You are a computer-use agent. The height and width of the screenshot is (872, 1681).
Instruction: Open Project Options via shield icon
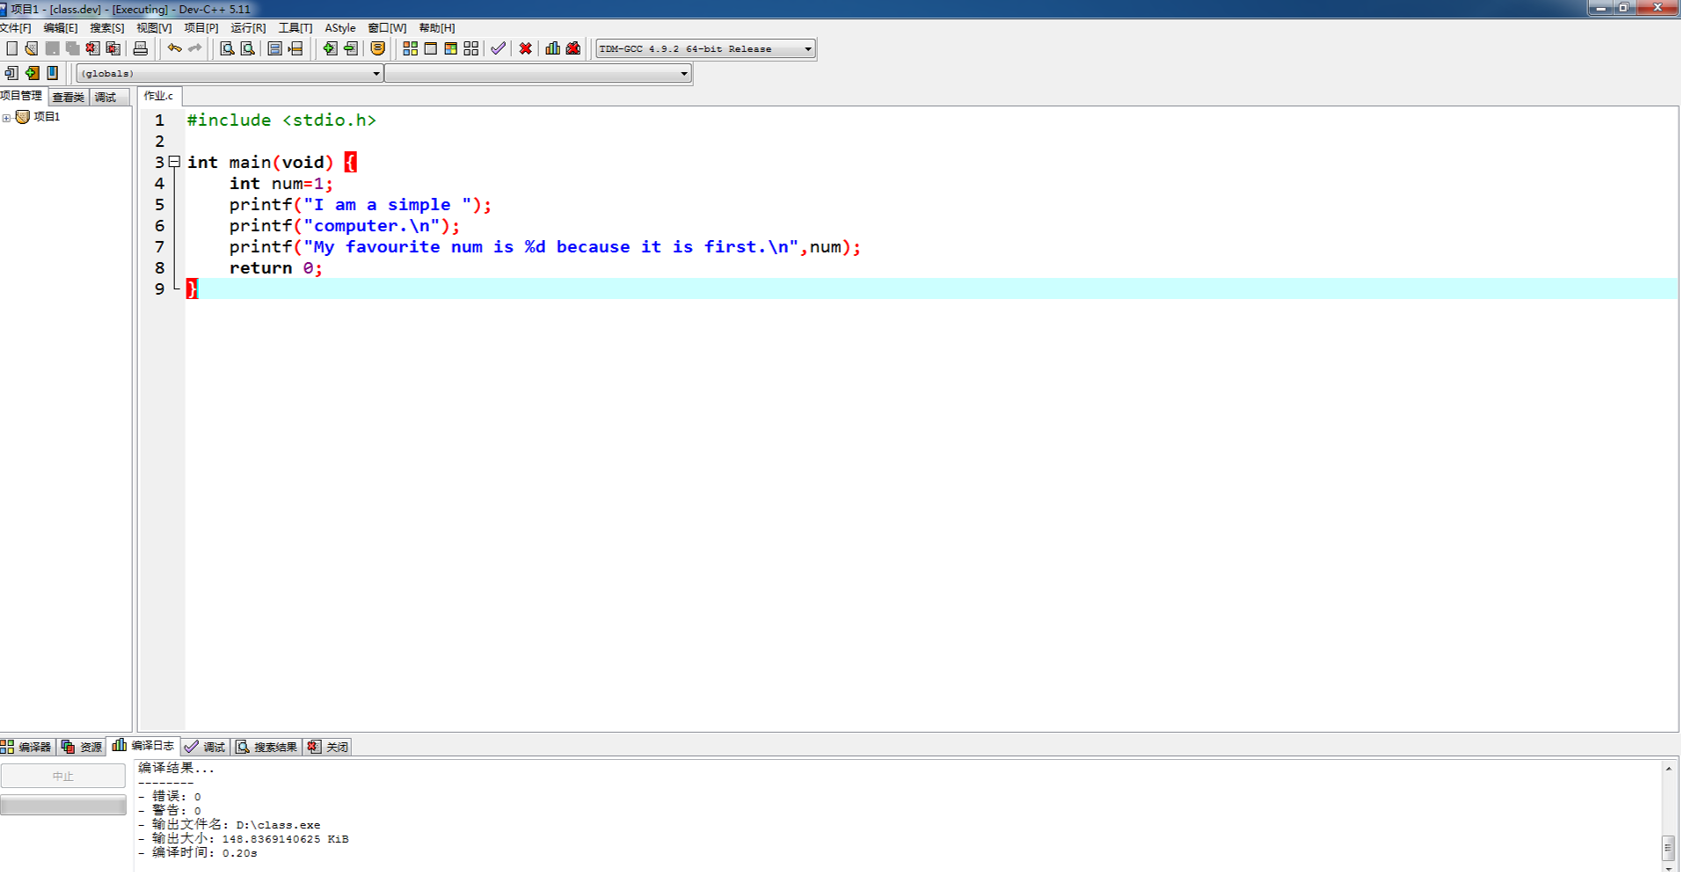tap(377, 48)
